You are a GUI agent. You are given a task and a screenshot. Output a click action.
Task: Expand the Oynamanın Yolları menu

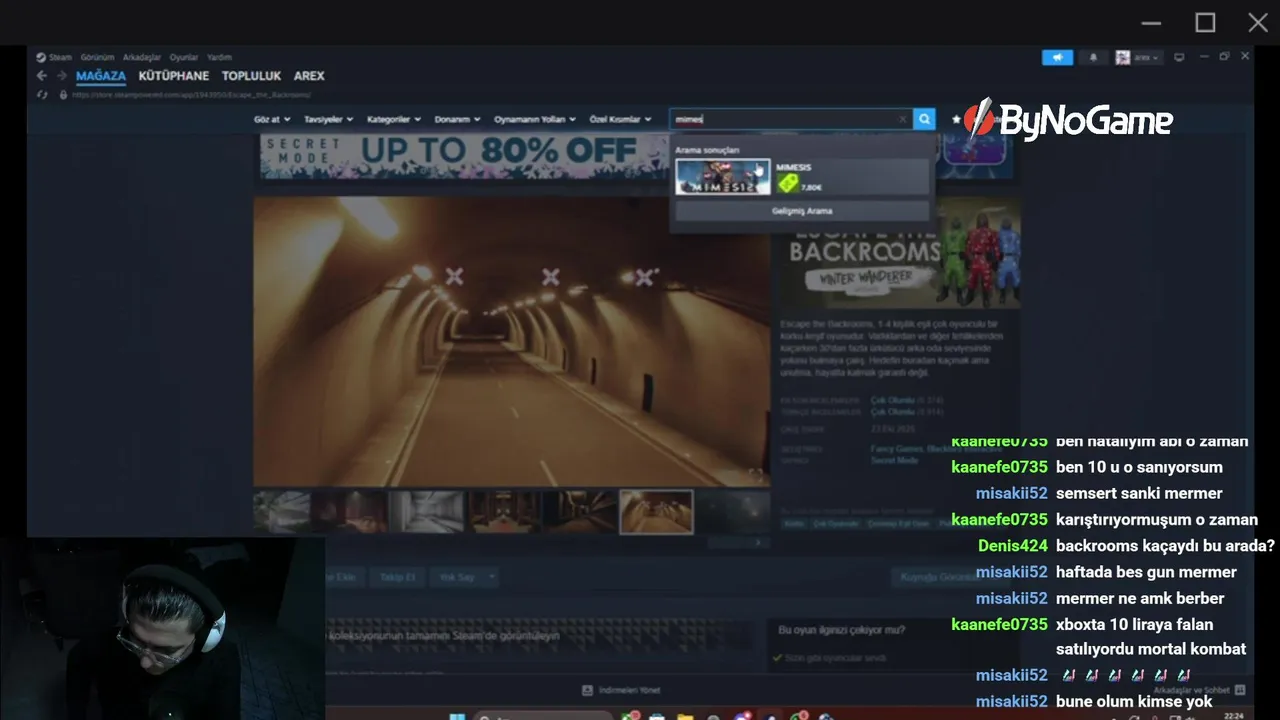[x=536, y=119]
